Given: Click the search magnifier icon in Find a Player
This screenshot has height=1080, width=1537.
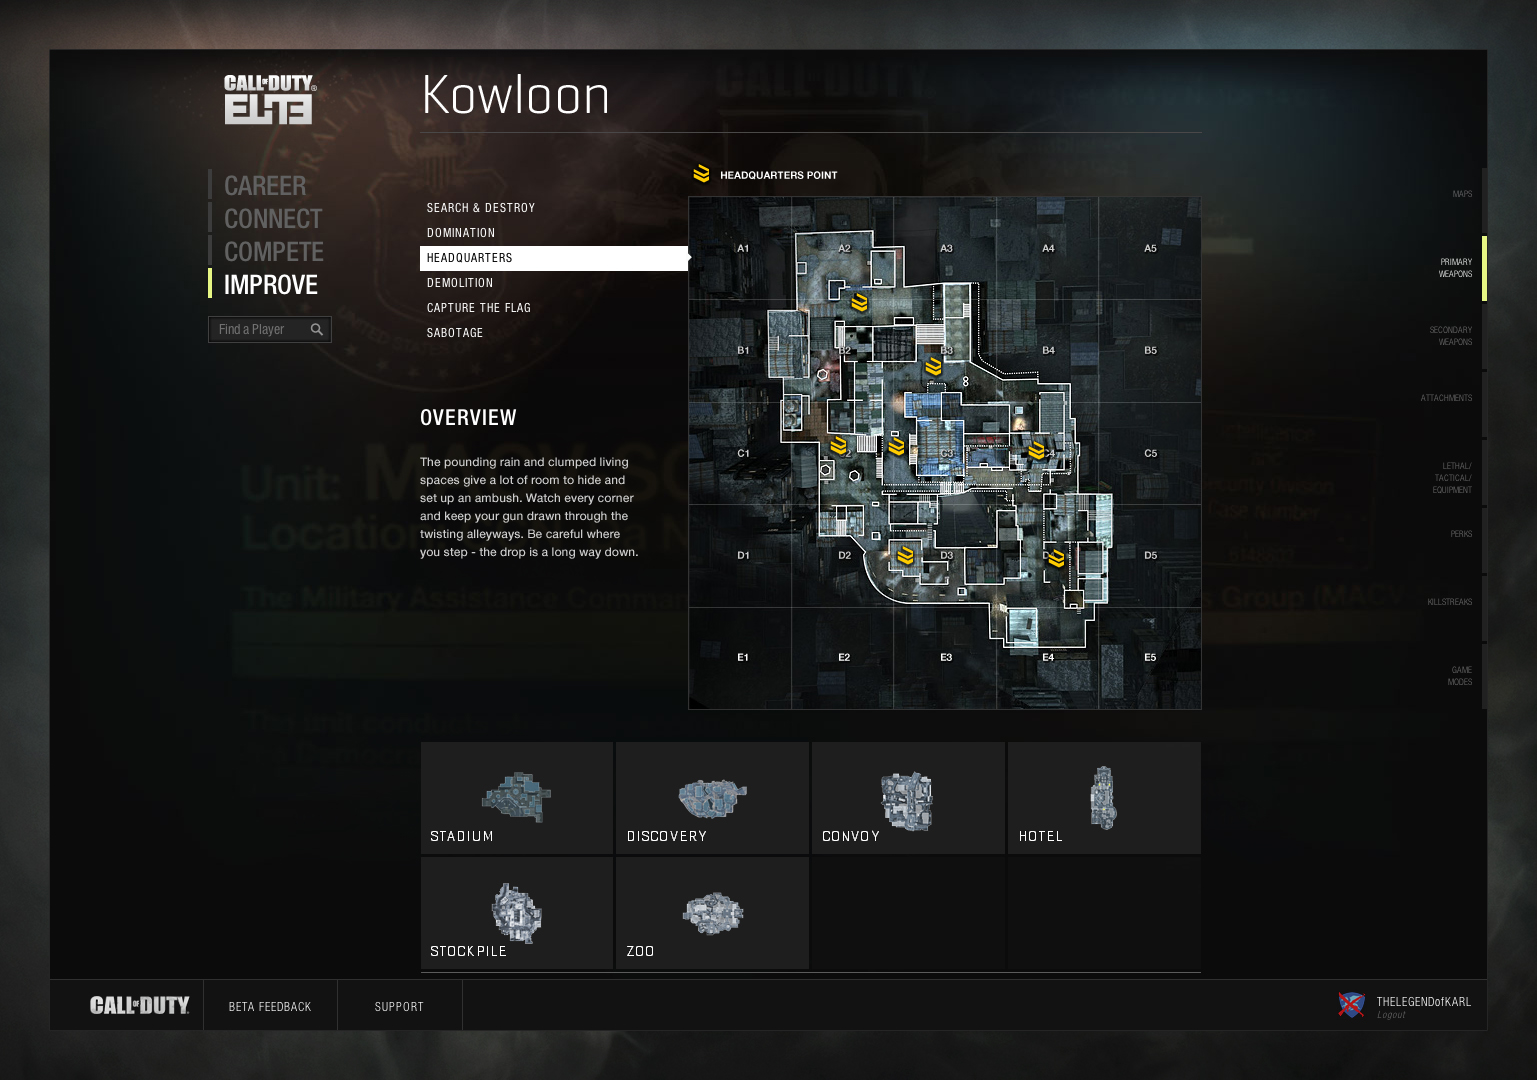Looking at the screenshot, I should (x=317, y=329).
